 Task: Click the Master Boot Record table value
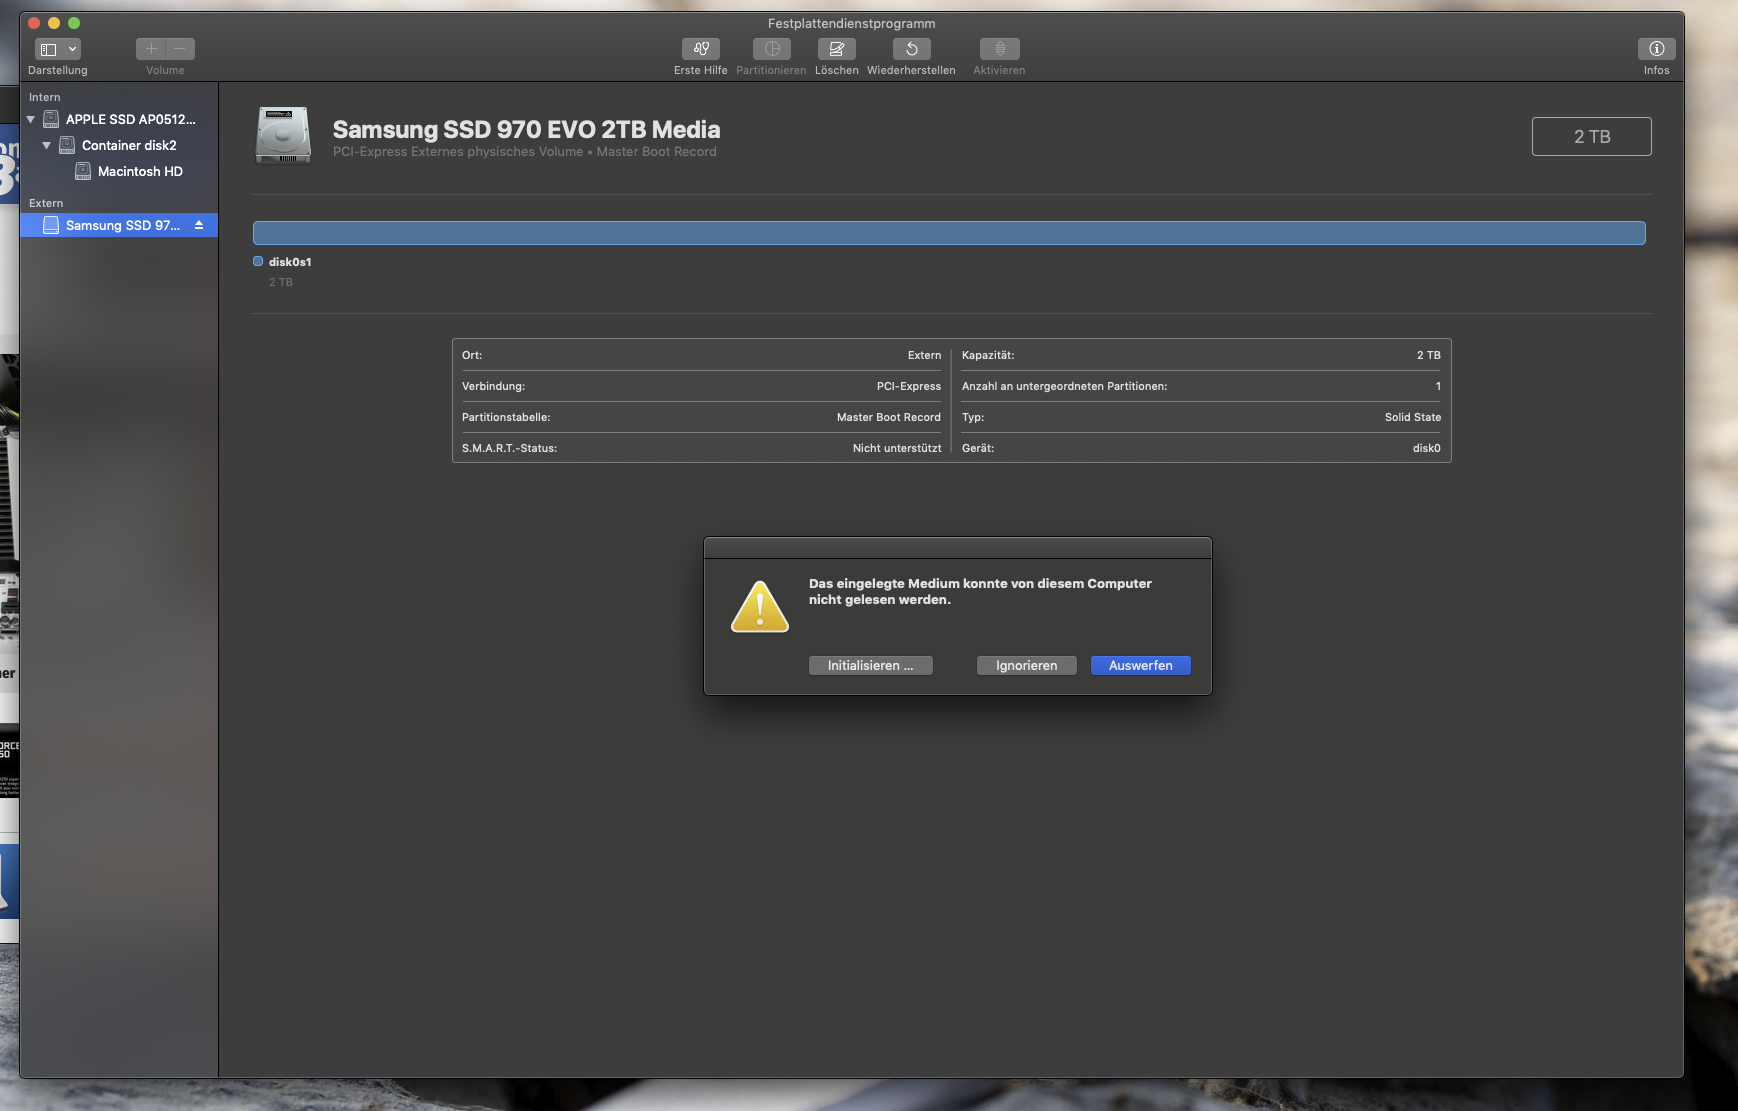[888, 417]
